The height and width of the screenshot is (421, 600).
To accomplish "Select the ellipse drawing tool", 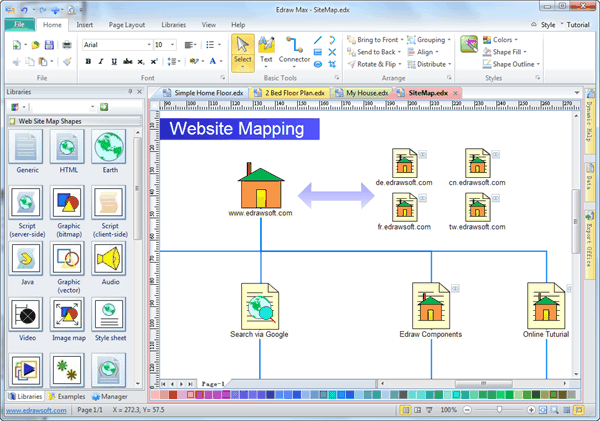I will pyautogui.click(x=318, y=64).
